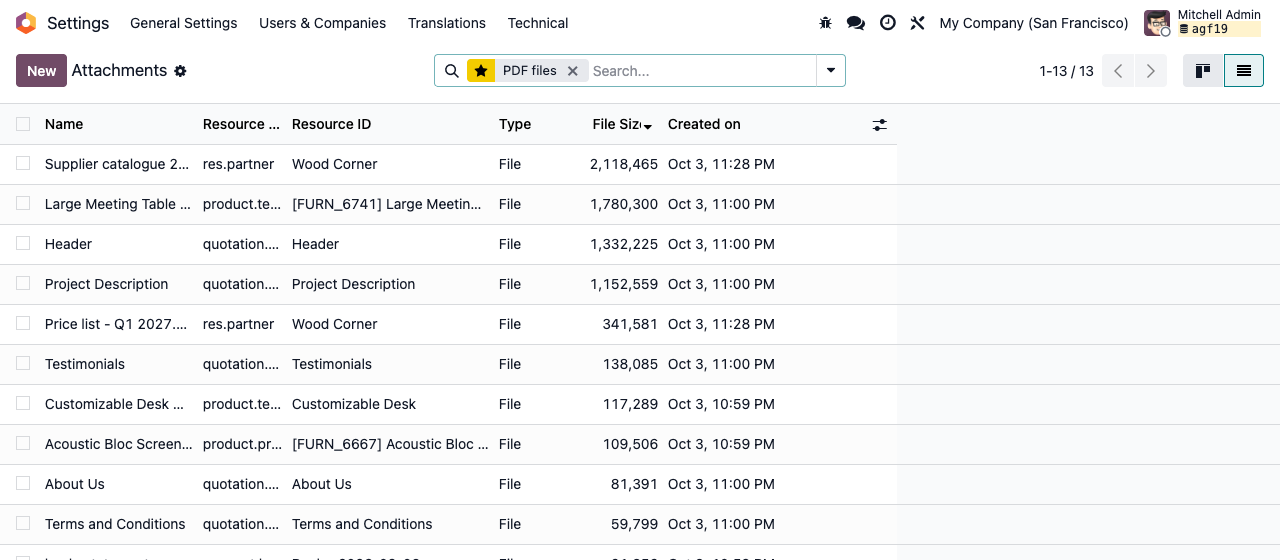
Task: Select the Large Meeting Table row checkbox
Action: pyautogui.click(x=23, y=203)
